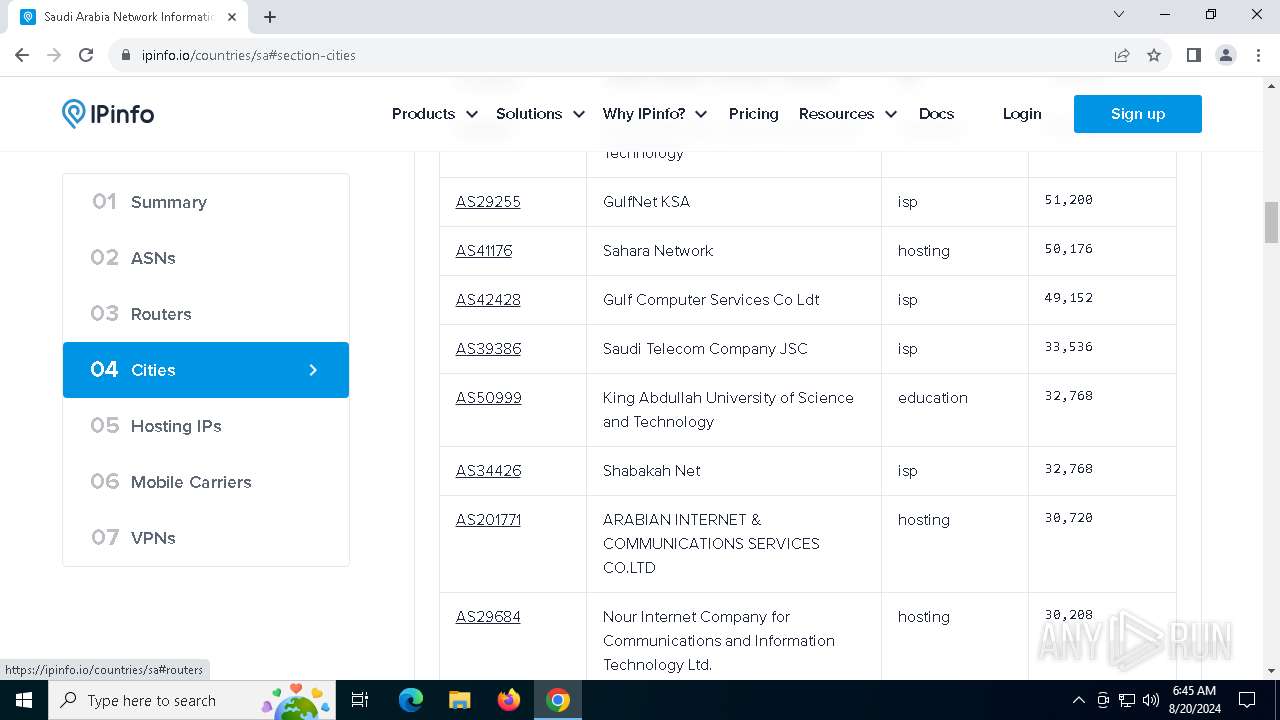This screenshot has height=720, width=1280.
Task: Open AS39386 Saudi Telecom link
Action: (488, 349)
